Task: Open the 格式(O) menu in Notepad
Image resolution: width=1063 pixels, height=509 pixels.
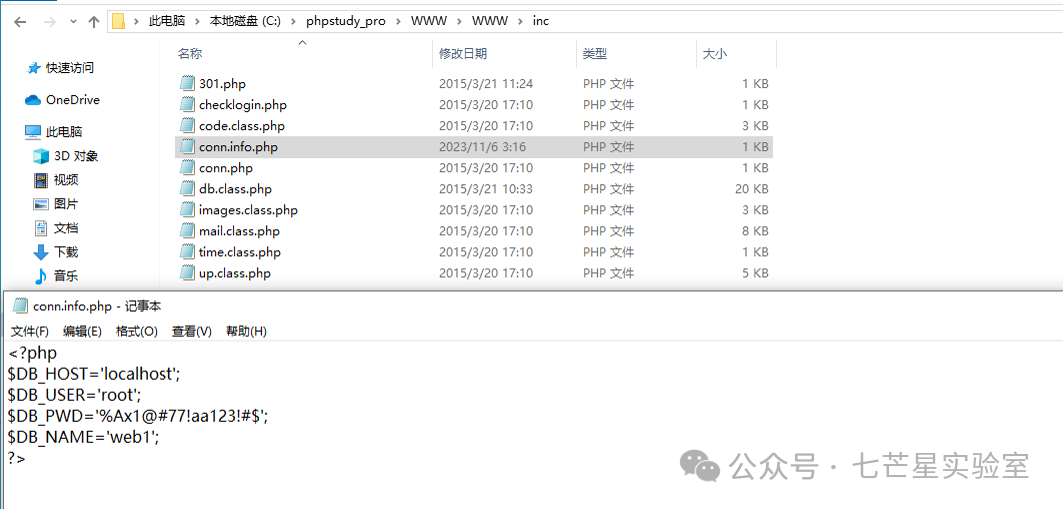Action: 136,331
